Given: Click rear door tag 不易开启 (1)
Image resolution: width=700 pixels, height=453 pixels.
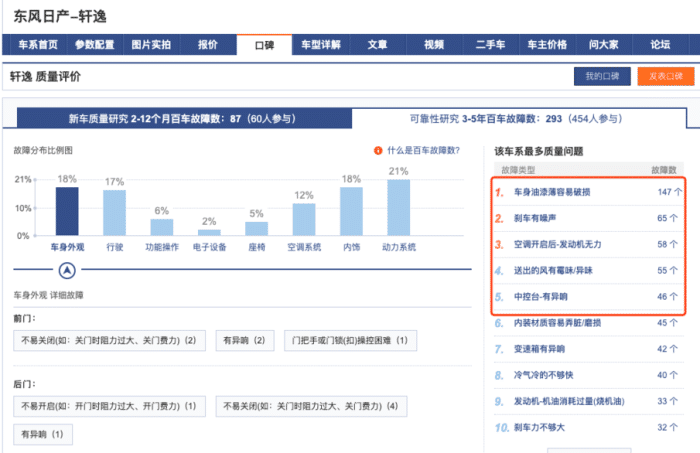Looking at the screenshot, I should coord(109,406).
